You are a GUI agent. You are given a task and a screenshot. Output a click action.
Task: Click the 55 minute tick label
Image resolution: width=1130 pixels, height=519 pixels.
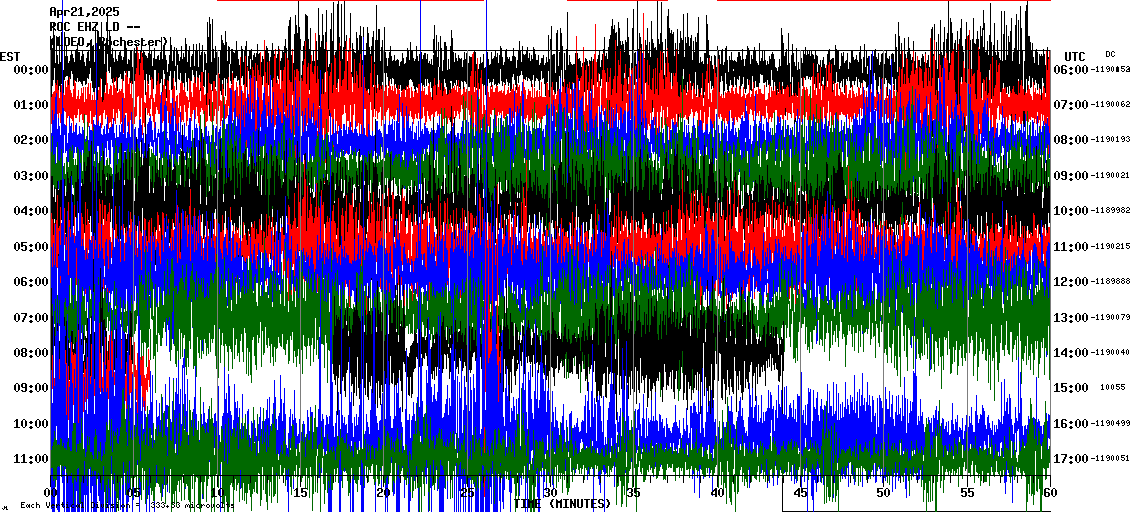point(967,493)
